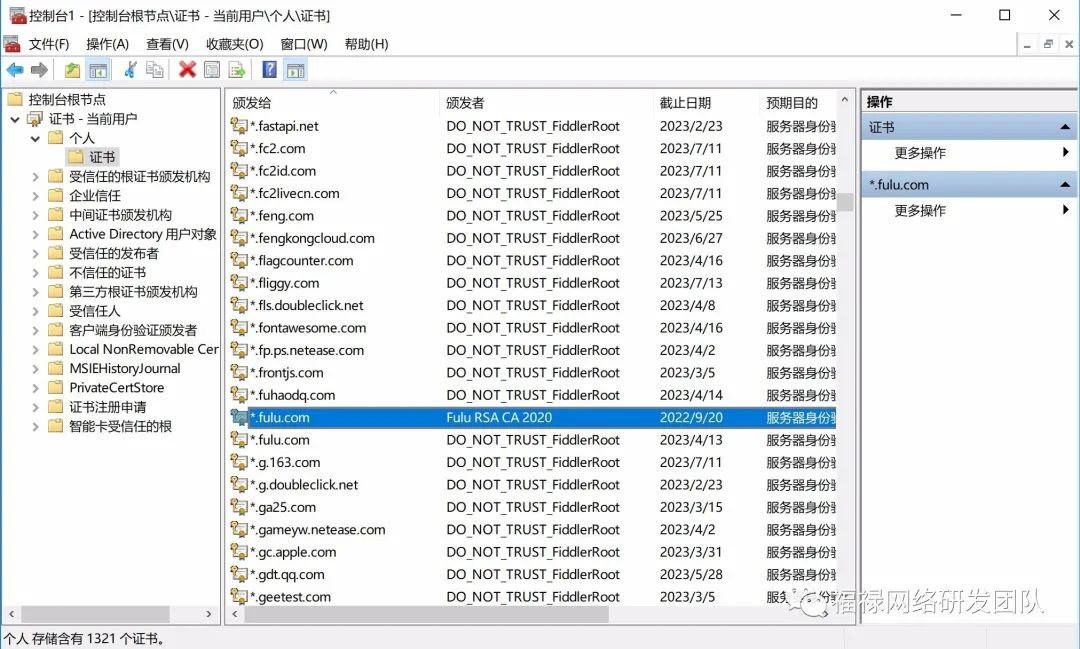Select the Local NonRemovable Cer tree item

tap(144, 349)
